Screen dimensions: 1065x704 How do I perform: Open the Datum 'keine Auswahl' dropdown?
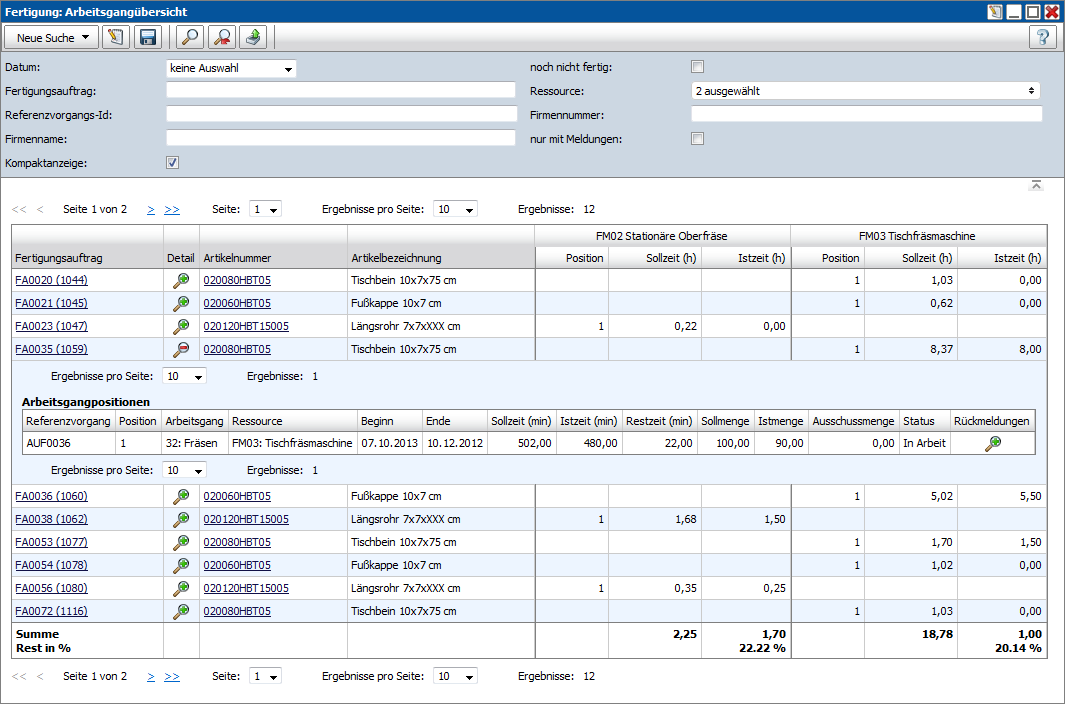pyautogui.click(x=231, y=69)
